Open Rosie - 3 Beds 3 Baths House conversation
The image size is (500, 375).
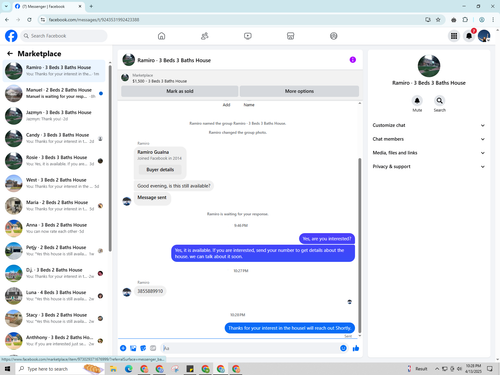54,161
